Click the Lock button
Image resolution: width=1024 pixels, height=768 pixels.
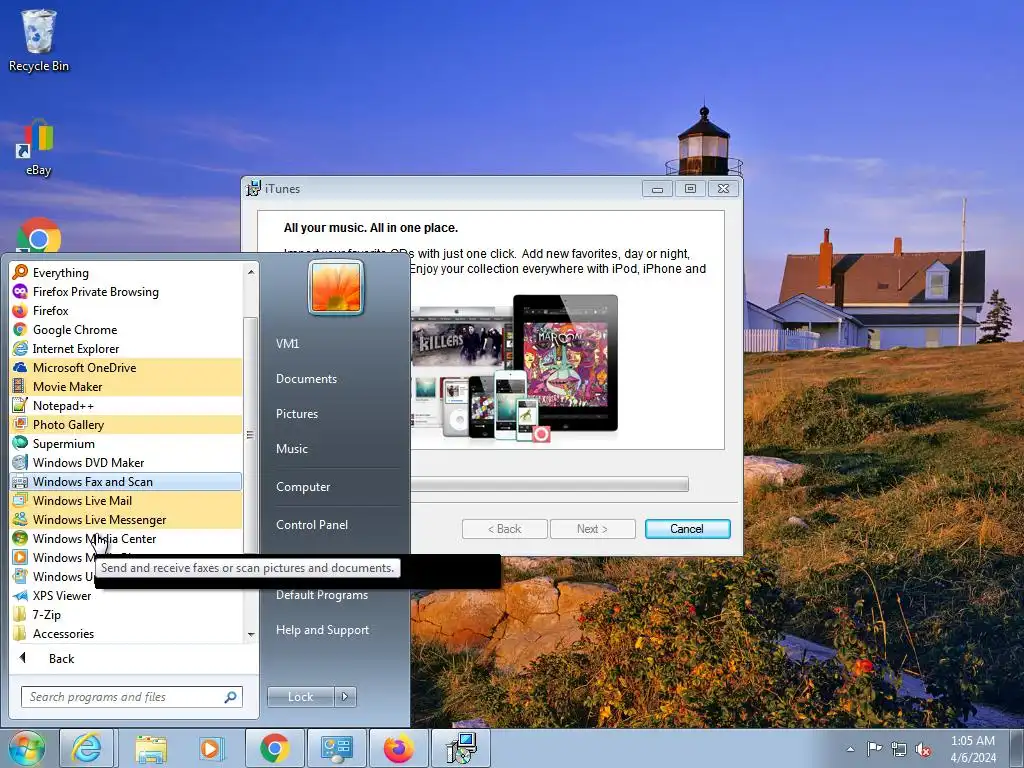pos(301,697)
